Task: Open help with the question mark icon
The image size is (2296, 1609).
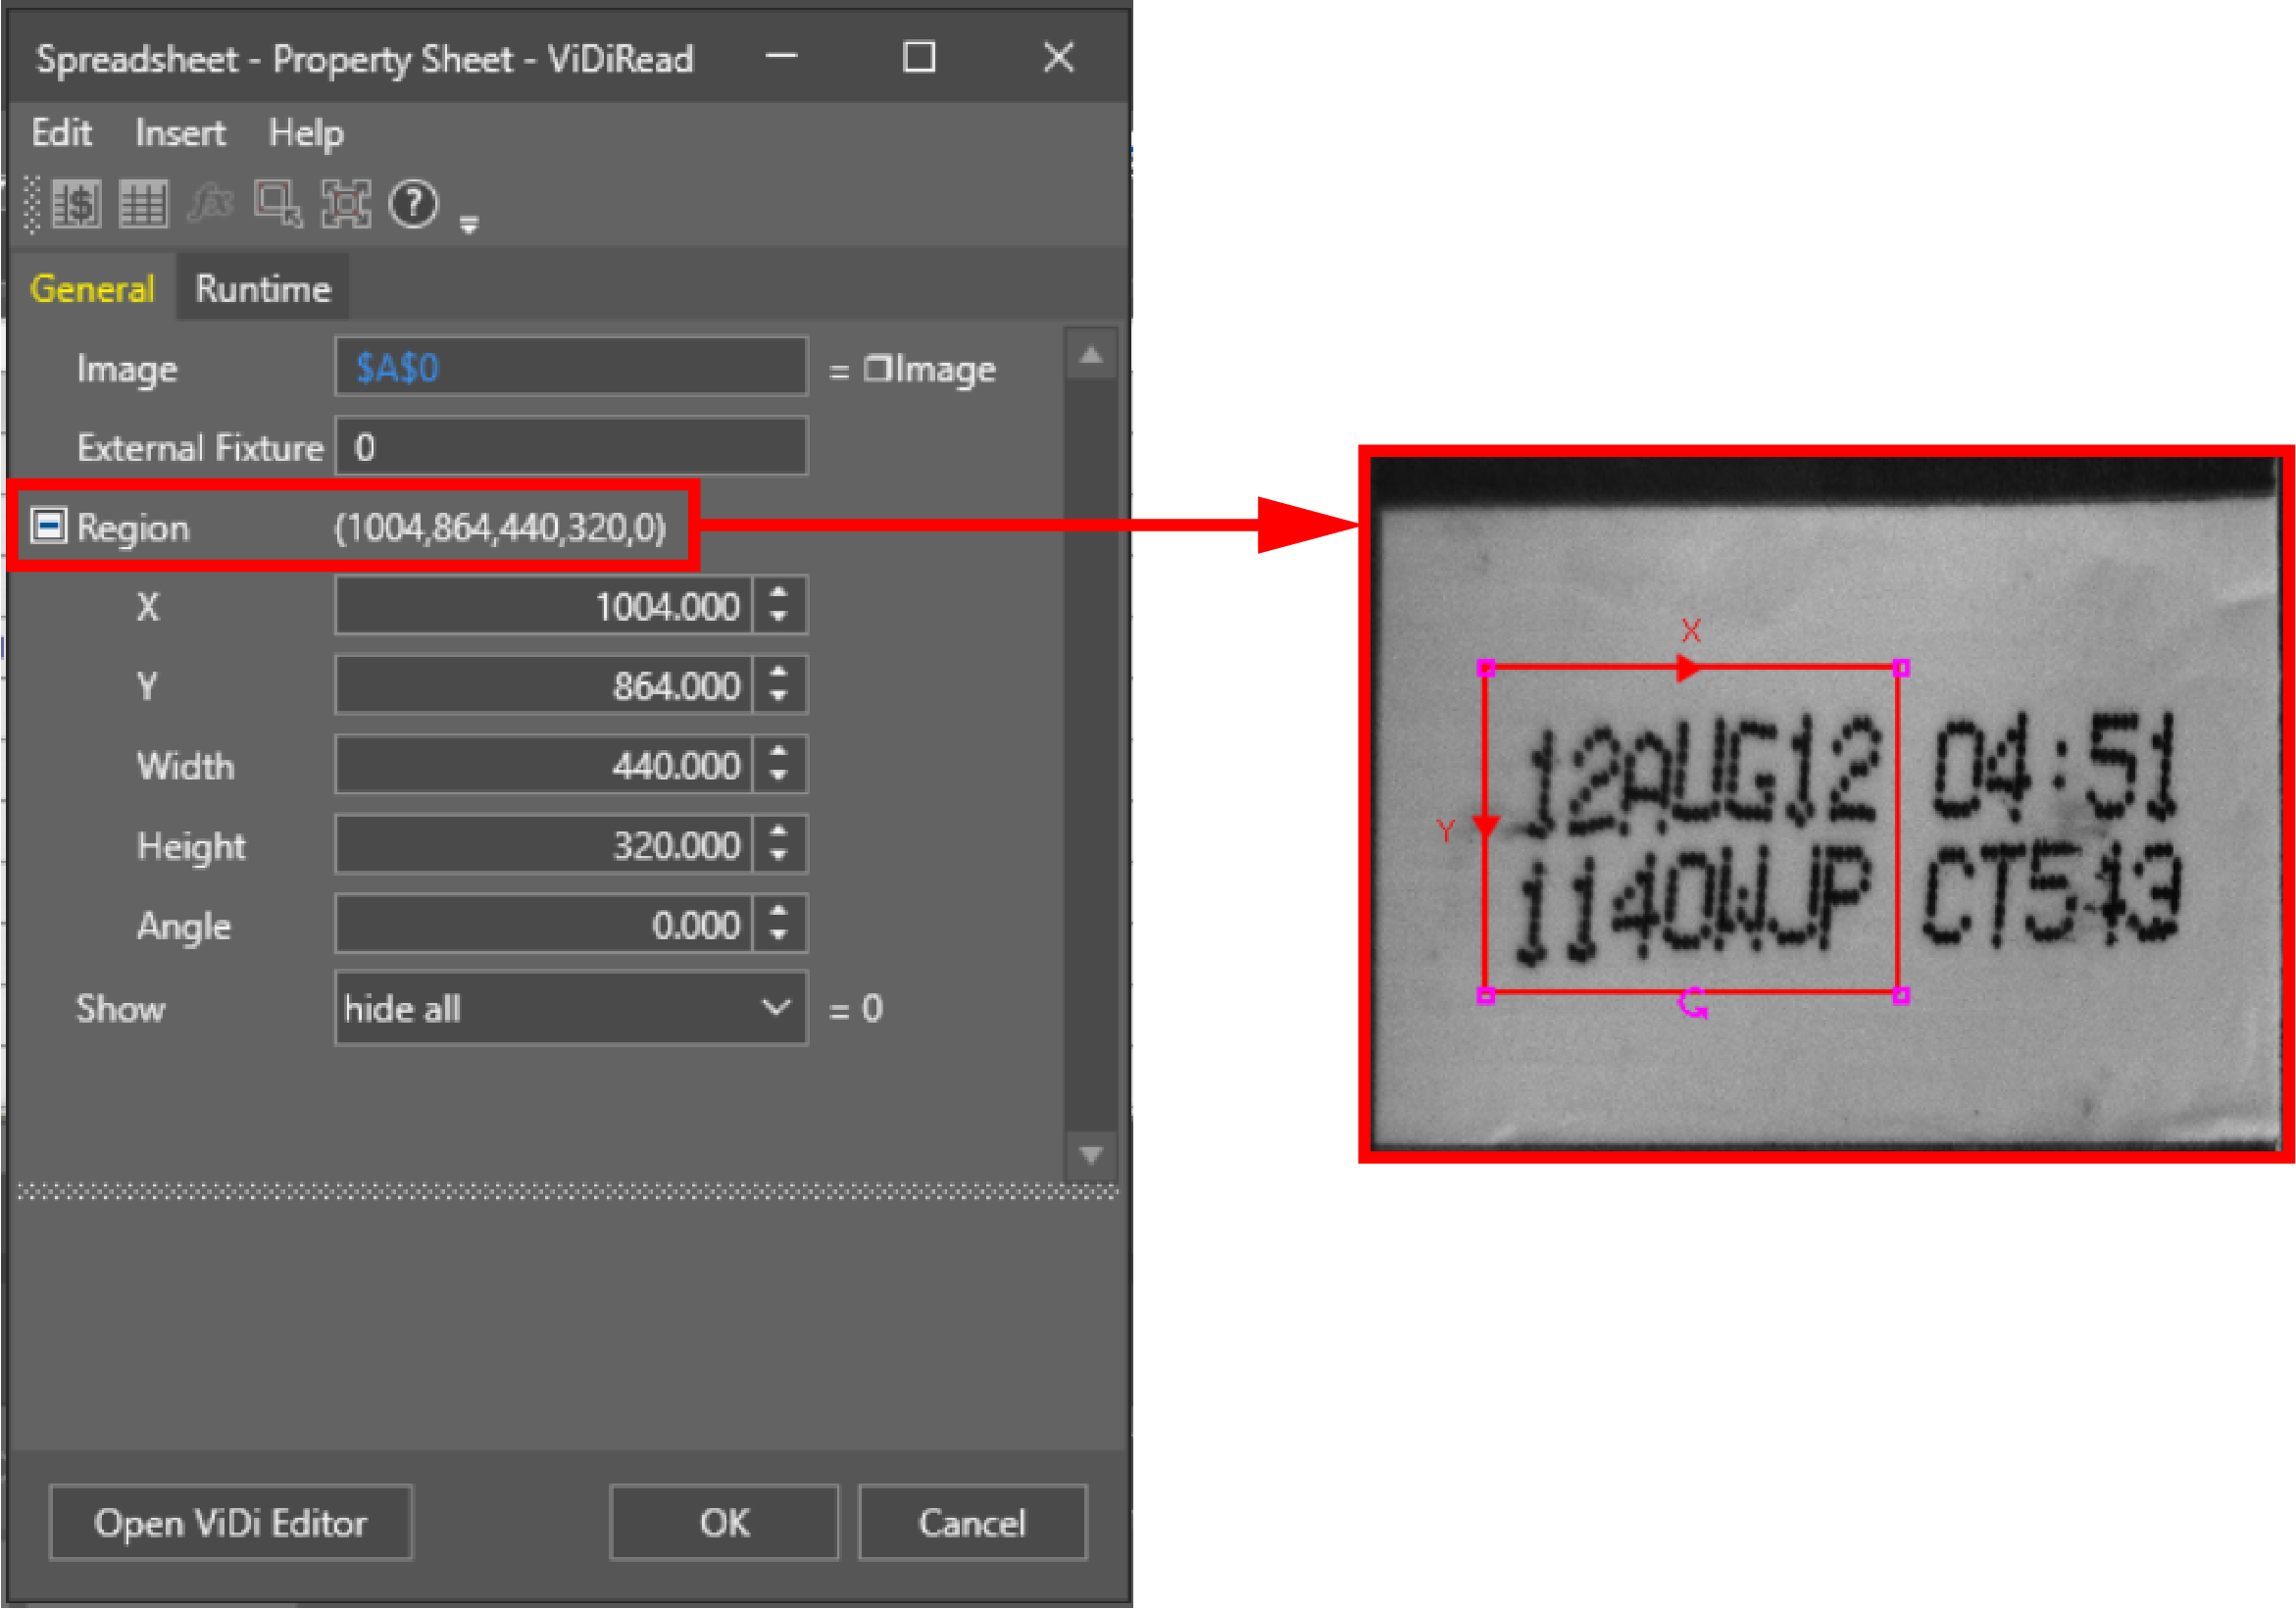Action: coord(413,204)
